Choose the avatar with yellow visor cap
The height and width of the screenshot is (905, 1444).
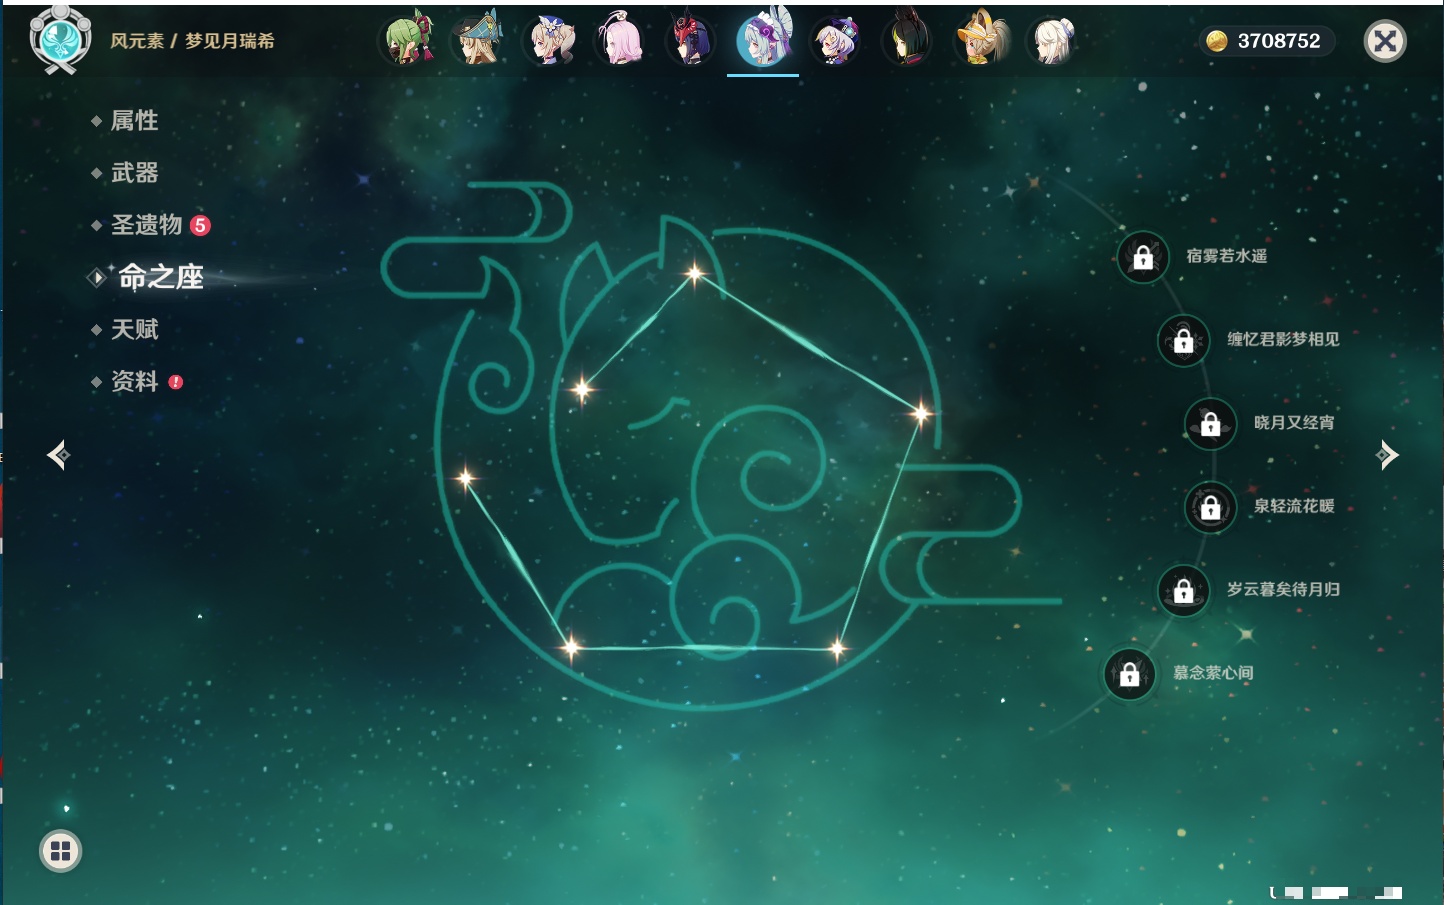980,40
